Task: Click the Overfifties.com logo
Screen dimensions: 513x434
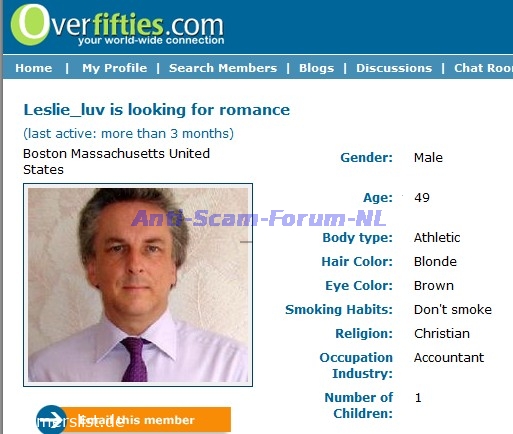Action: pyautogui.click(x=117, y=25)
